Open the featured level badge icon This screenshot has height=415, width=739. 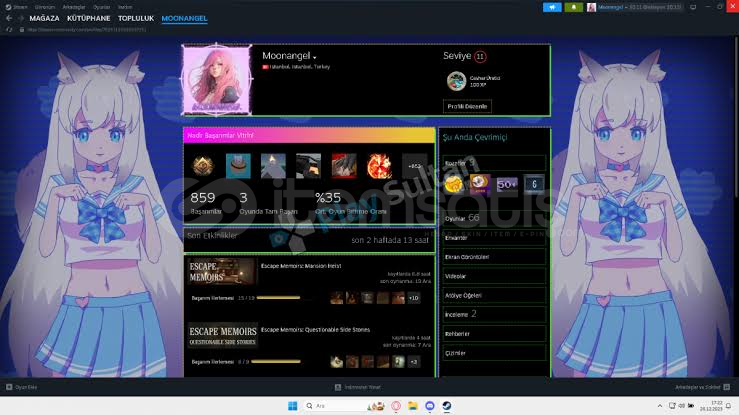(456, 81)
